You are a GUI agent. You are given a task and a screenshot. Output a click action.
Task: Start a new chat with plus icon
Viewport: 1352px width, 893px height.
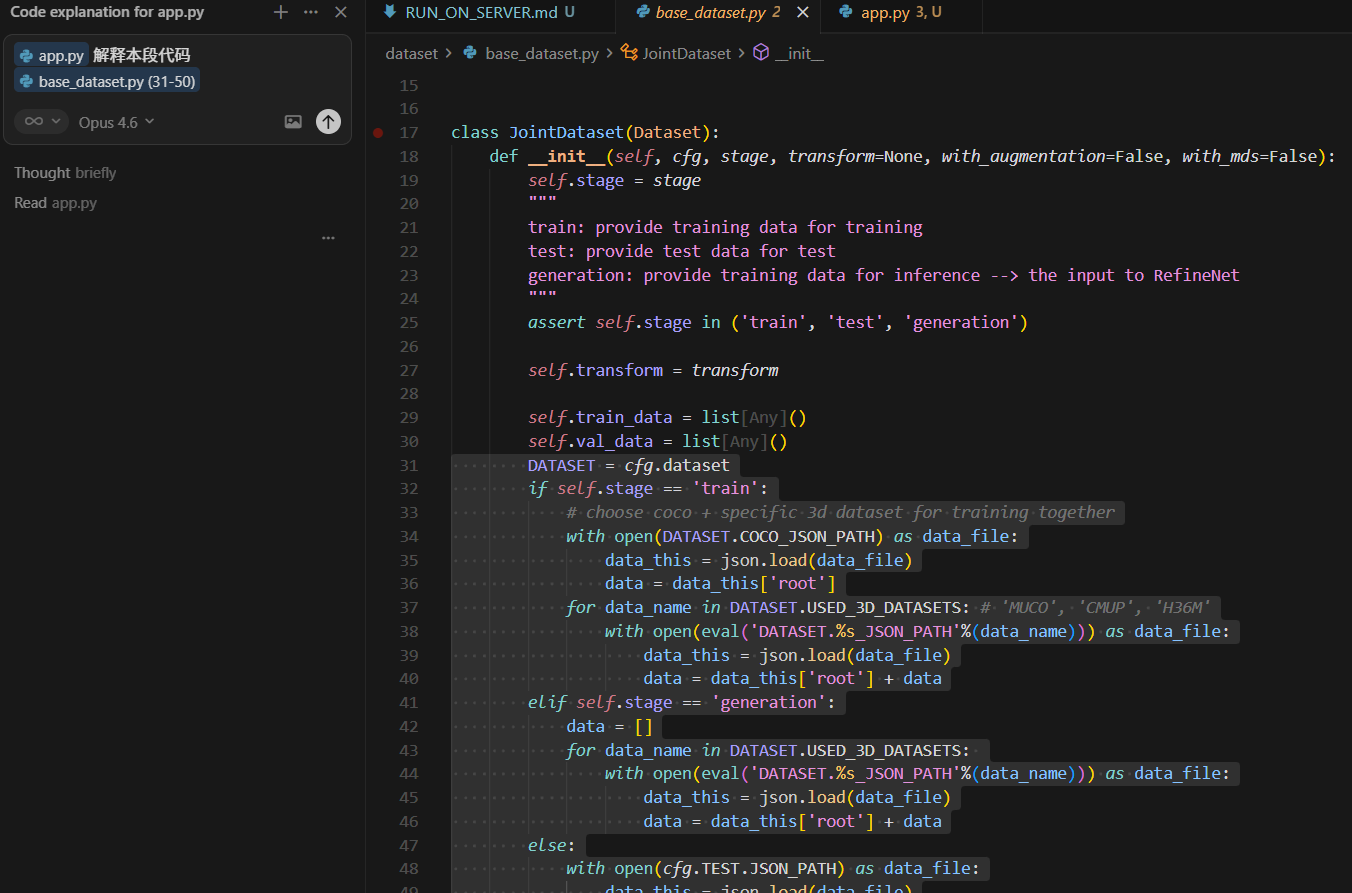point(281,12)
